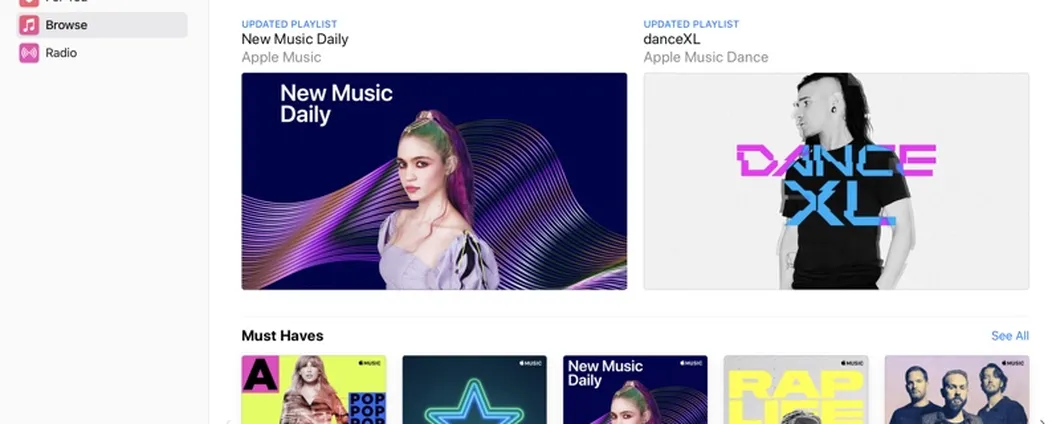The width and height of the screenshot is (1060, 424).
Task: Click See All for Must Haves
Action: [x=1010, y=336]
